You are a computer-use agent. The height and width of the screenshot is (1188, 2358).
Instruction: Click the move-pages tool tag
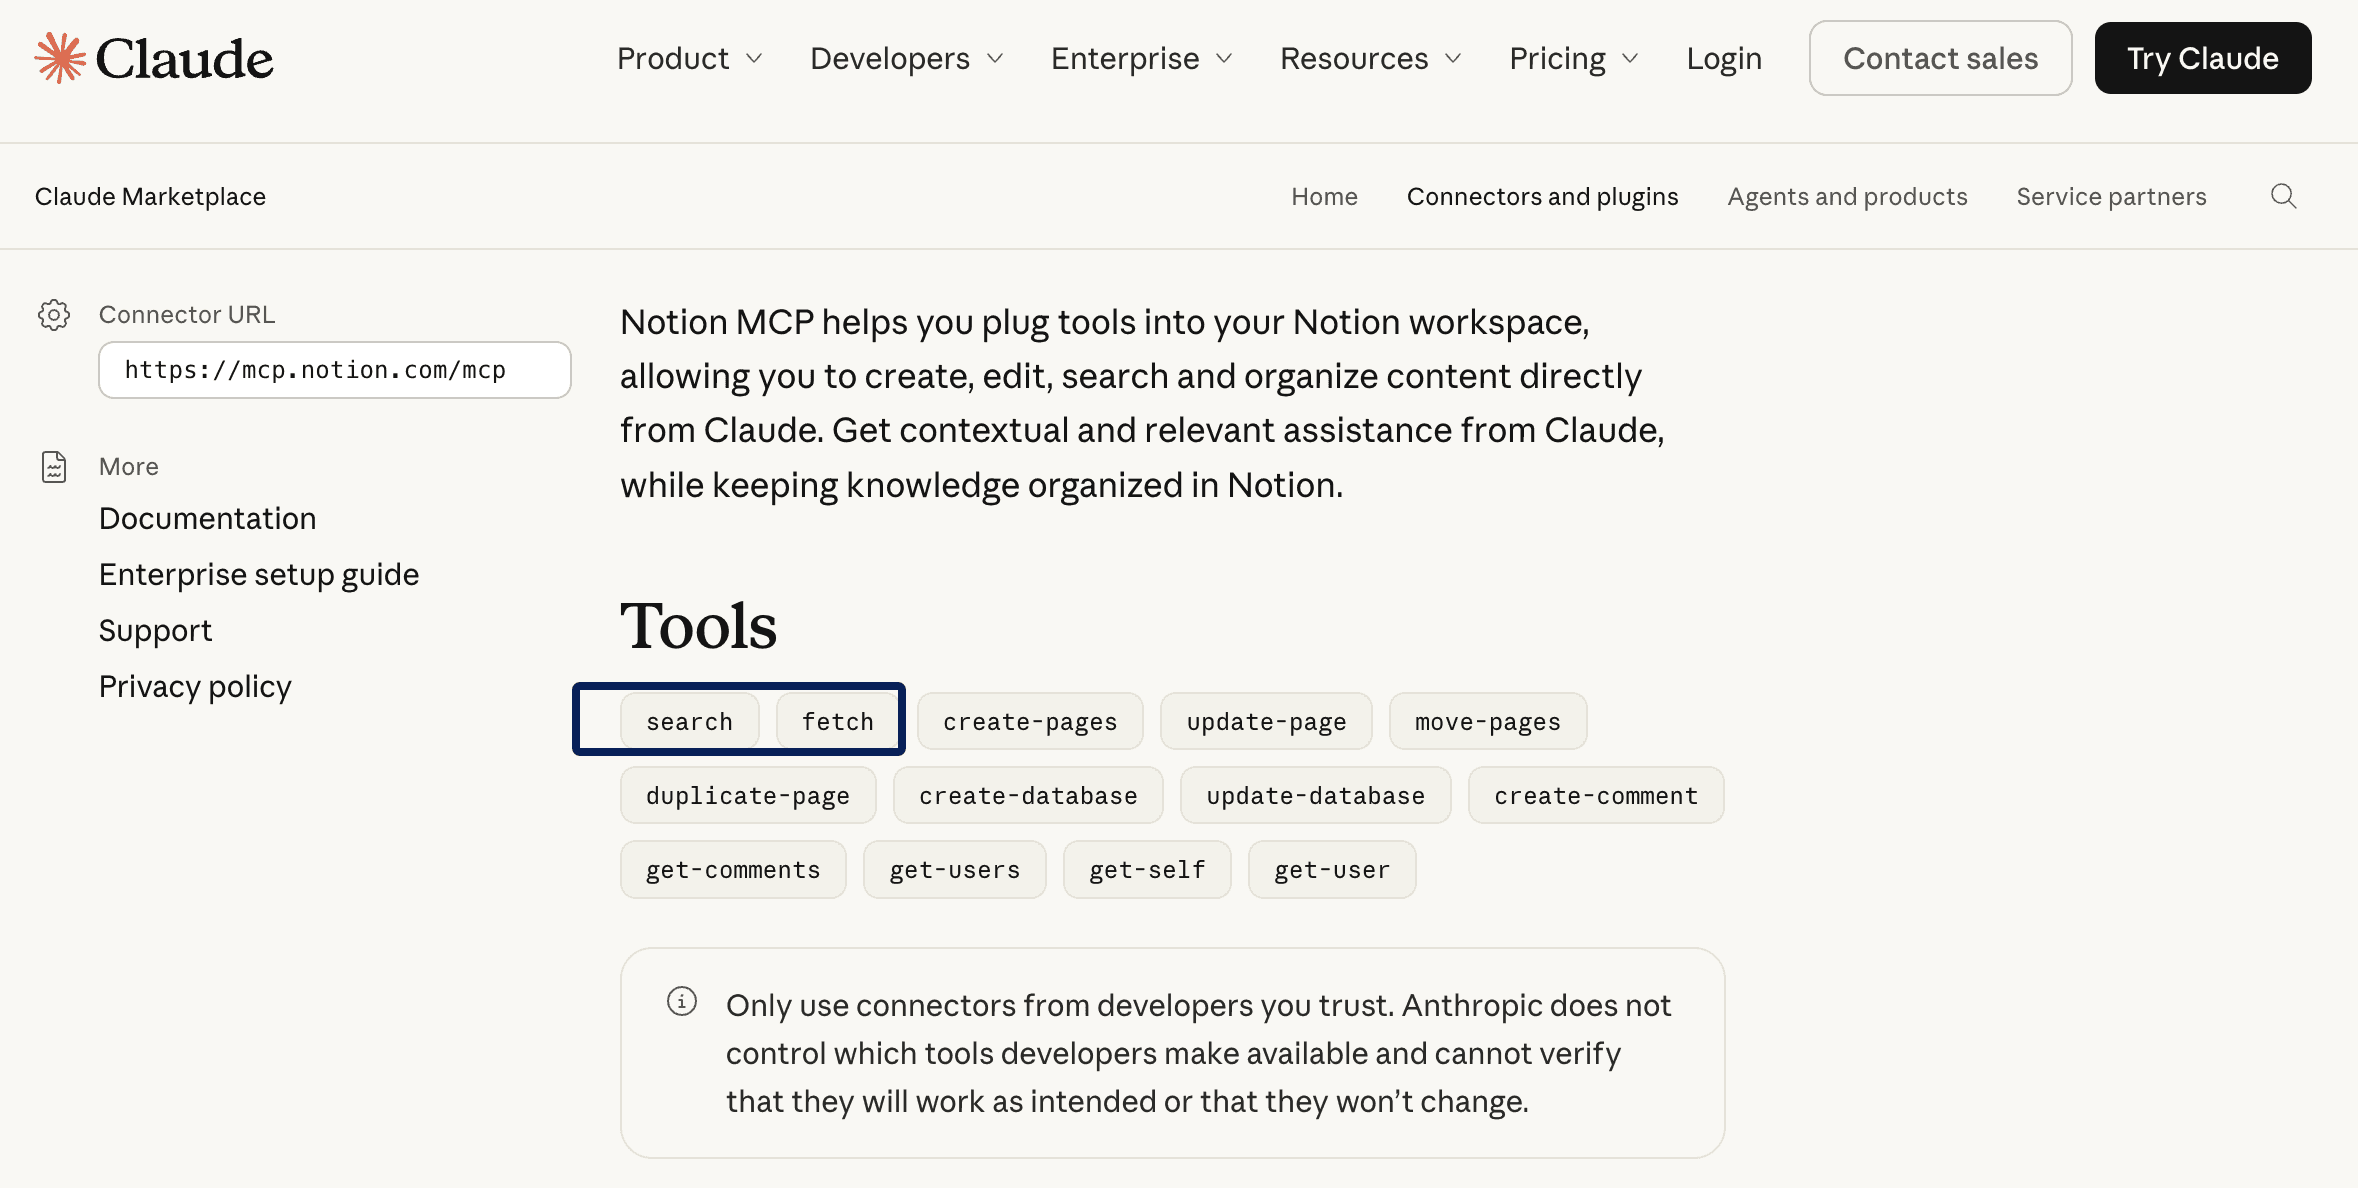click(x=1488, y=721)
